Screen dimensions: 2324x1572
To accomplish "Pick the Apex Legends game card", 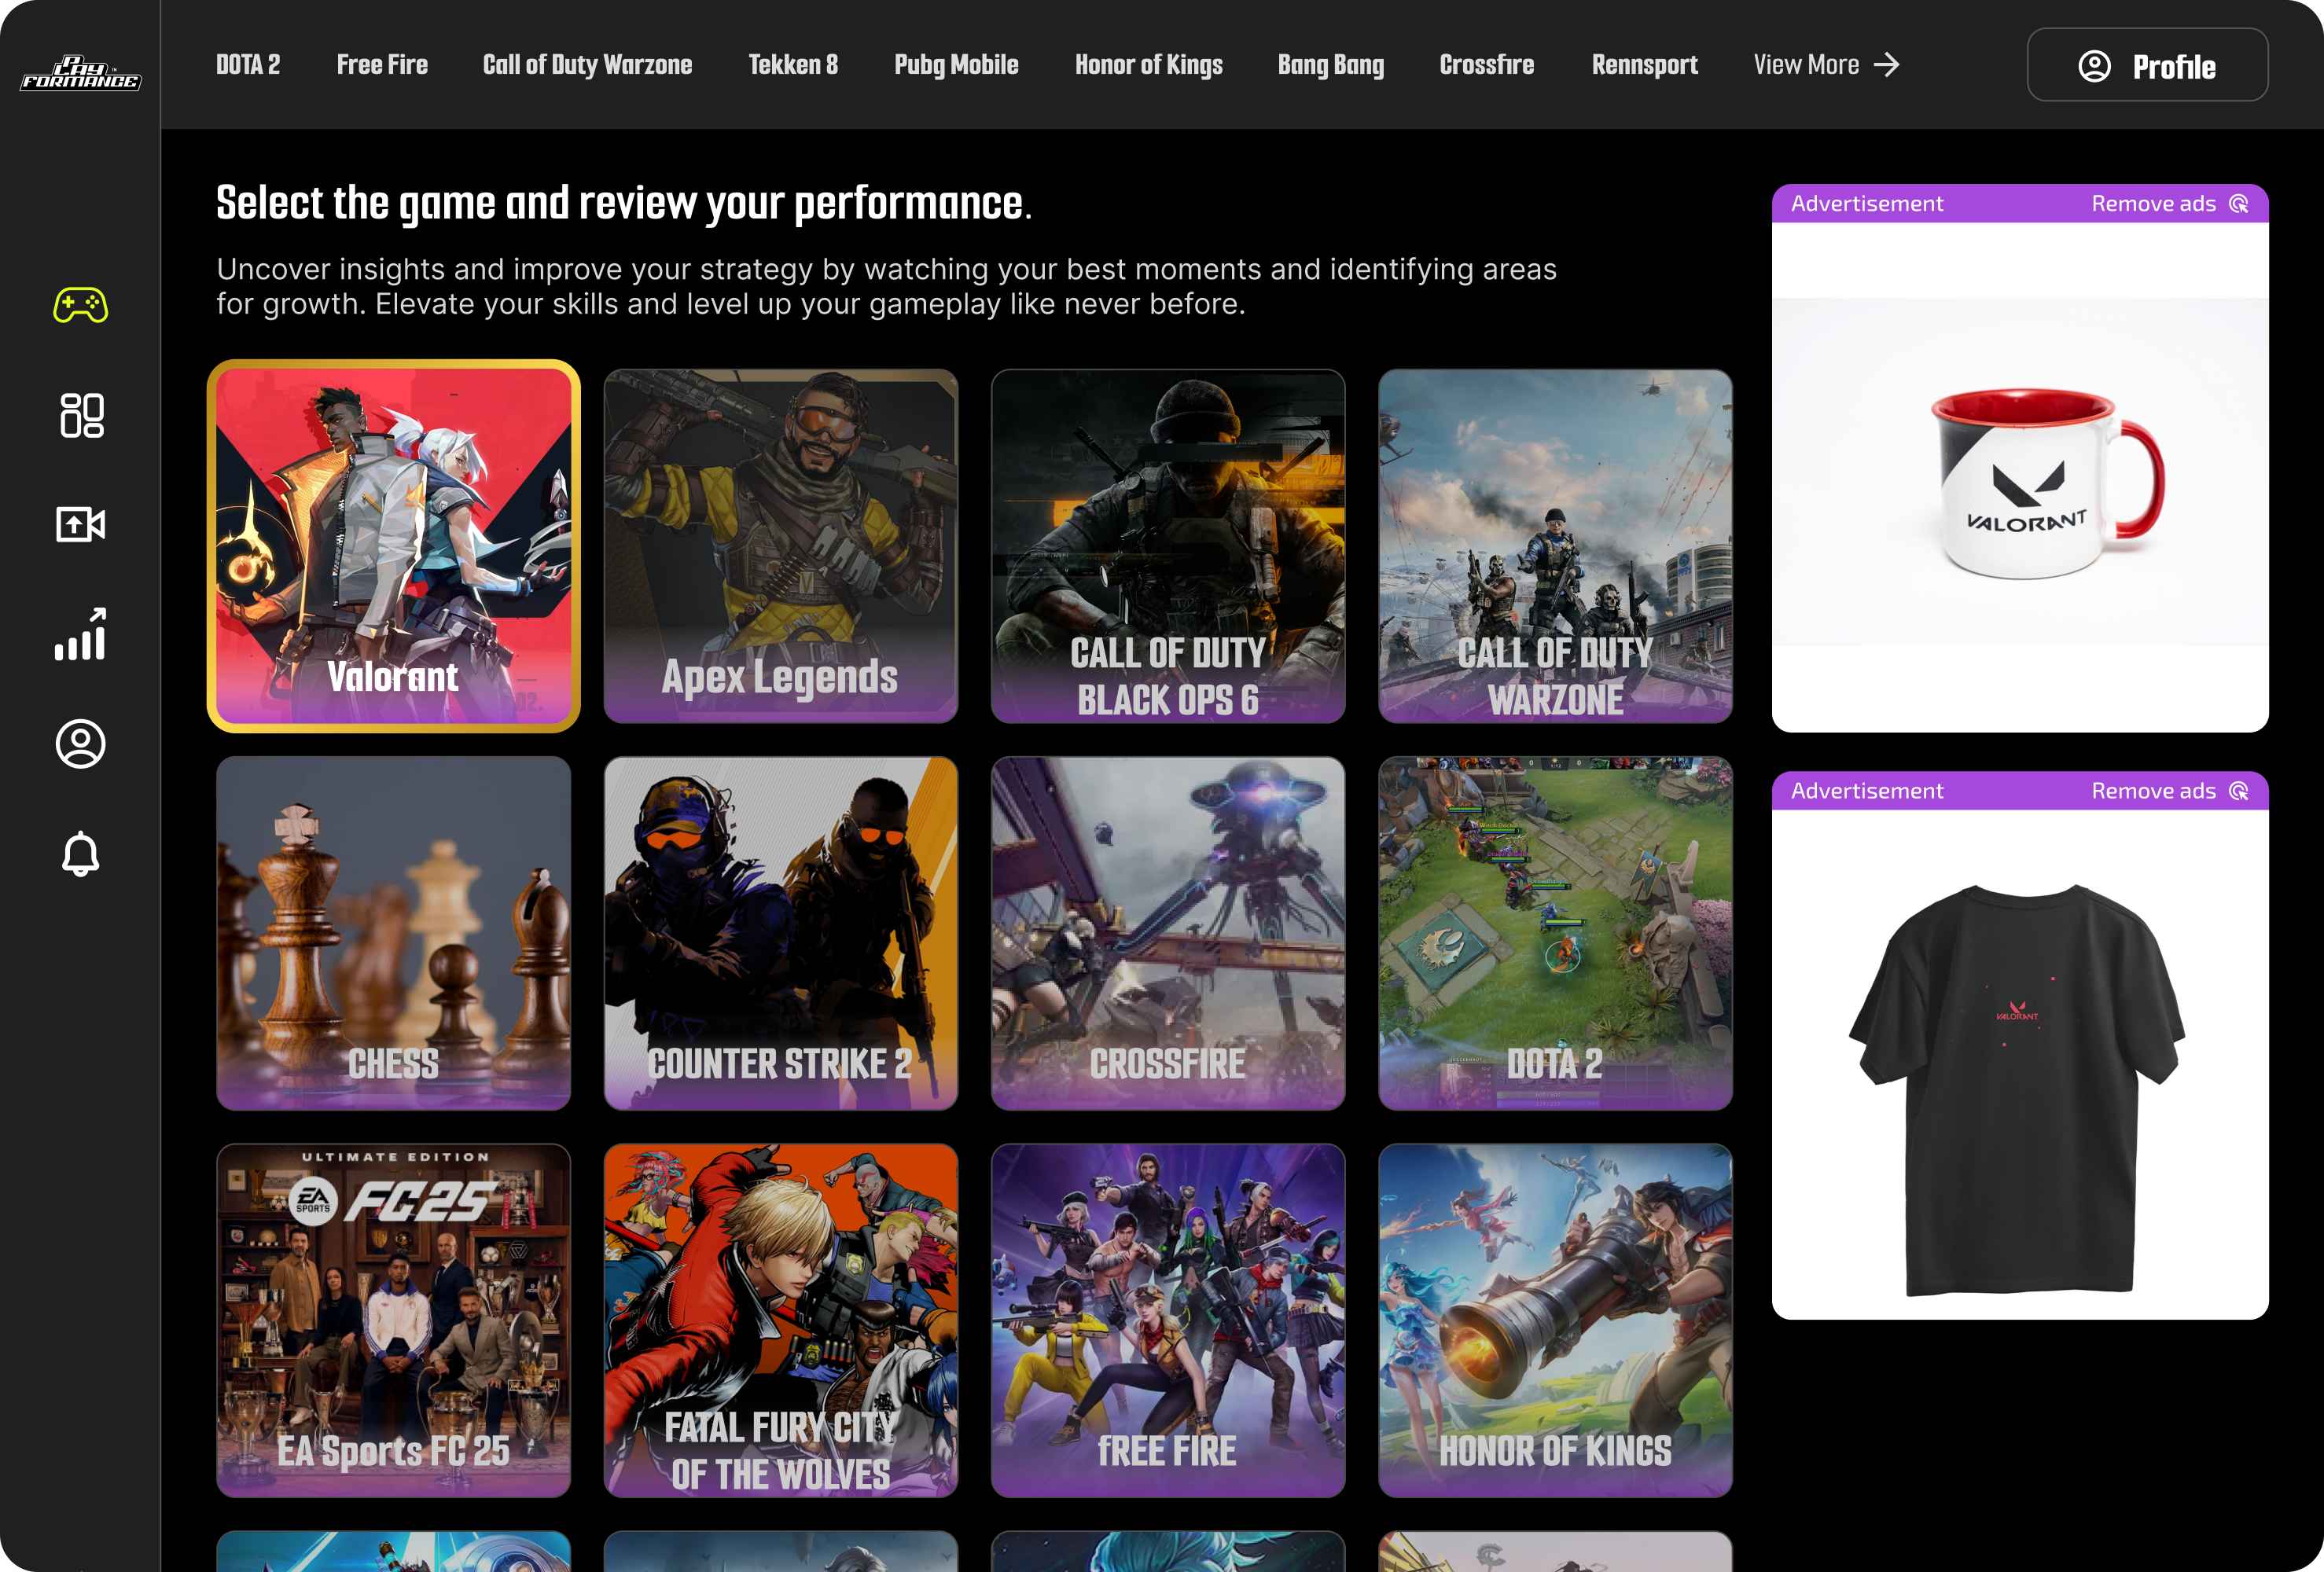I will (x=780, y=546).
